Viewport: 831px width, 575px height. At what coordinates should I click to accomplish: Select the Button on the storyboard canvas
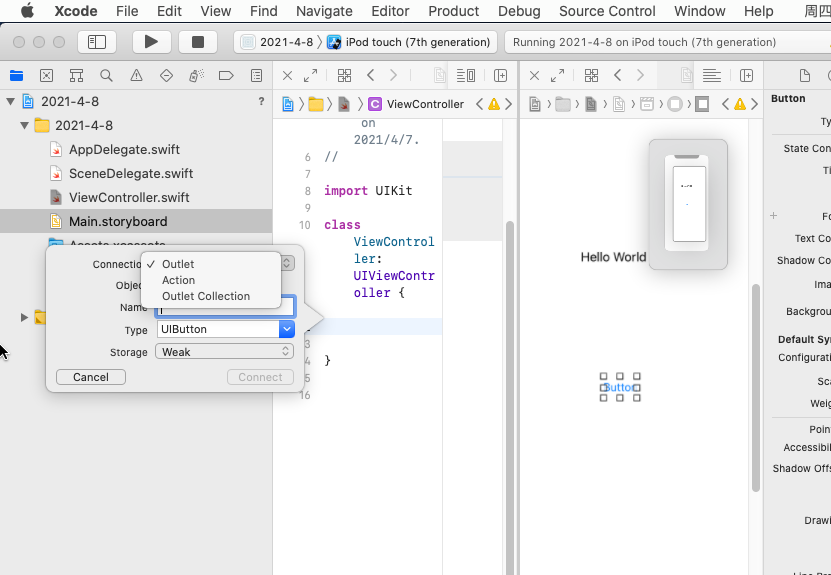620,387
